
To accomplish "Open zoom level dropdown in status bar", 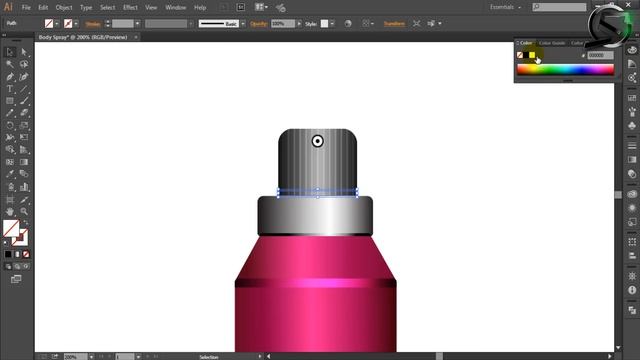I will coord(91,357).
